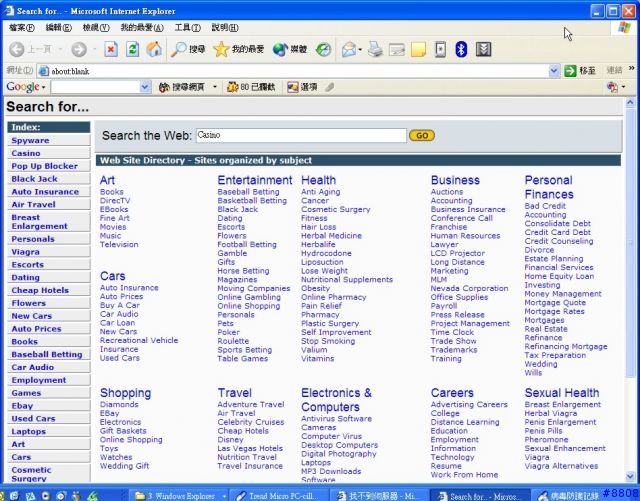Viewport: 640px width, 501px height.
Task: Expand the address bar dropdown arrow
Action: coord(553,71)
